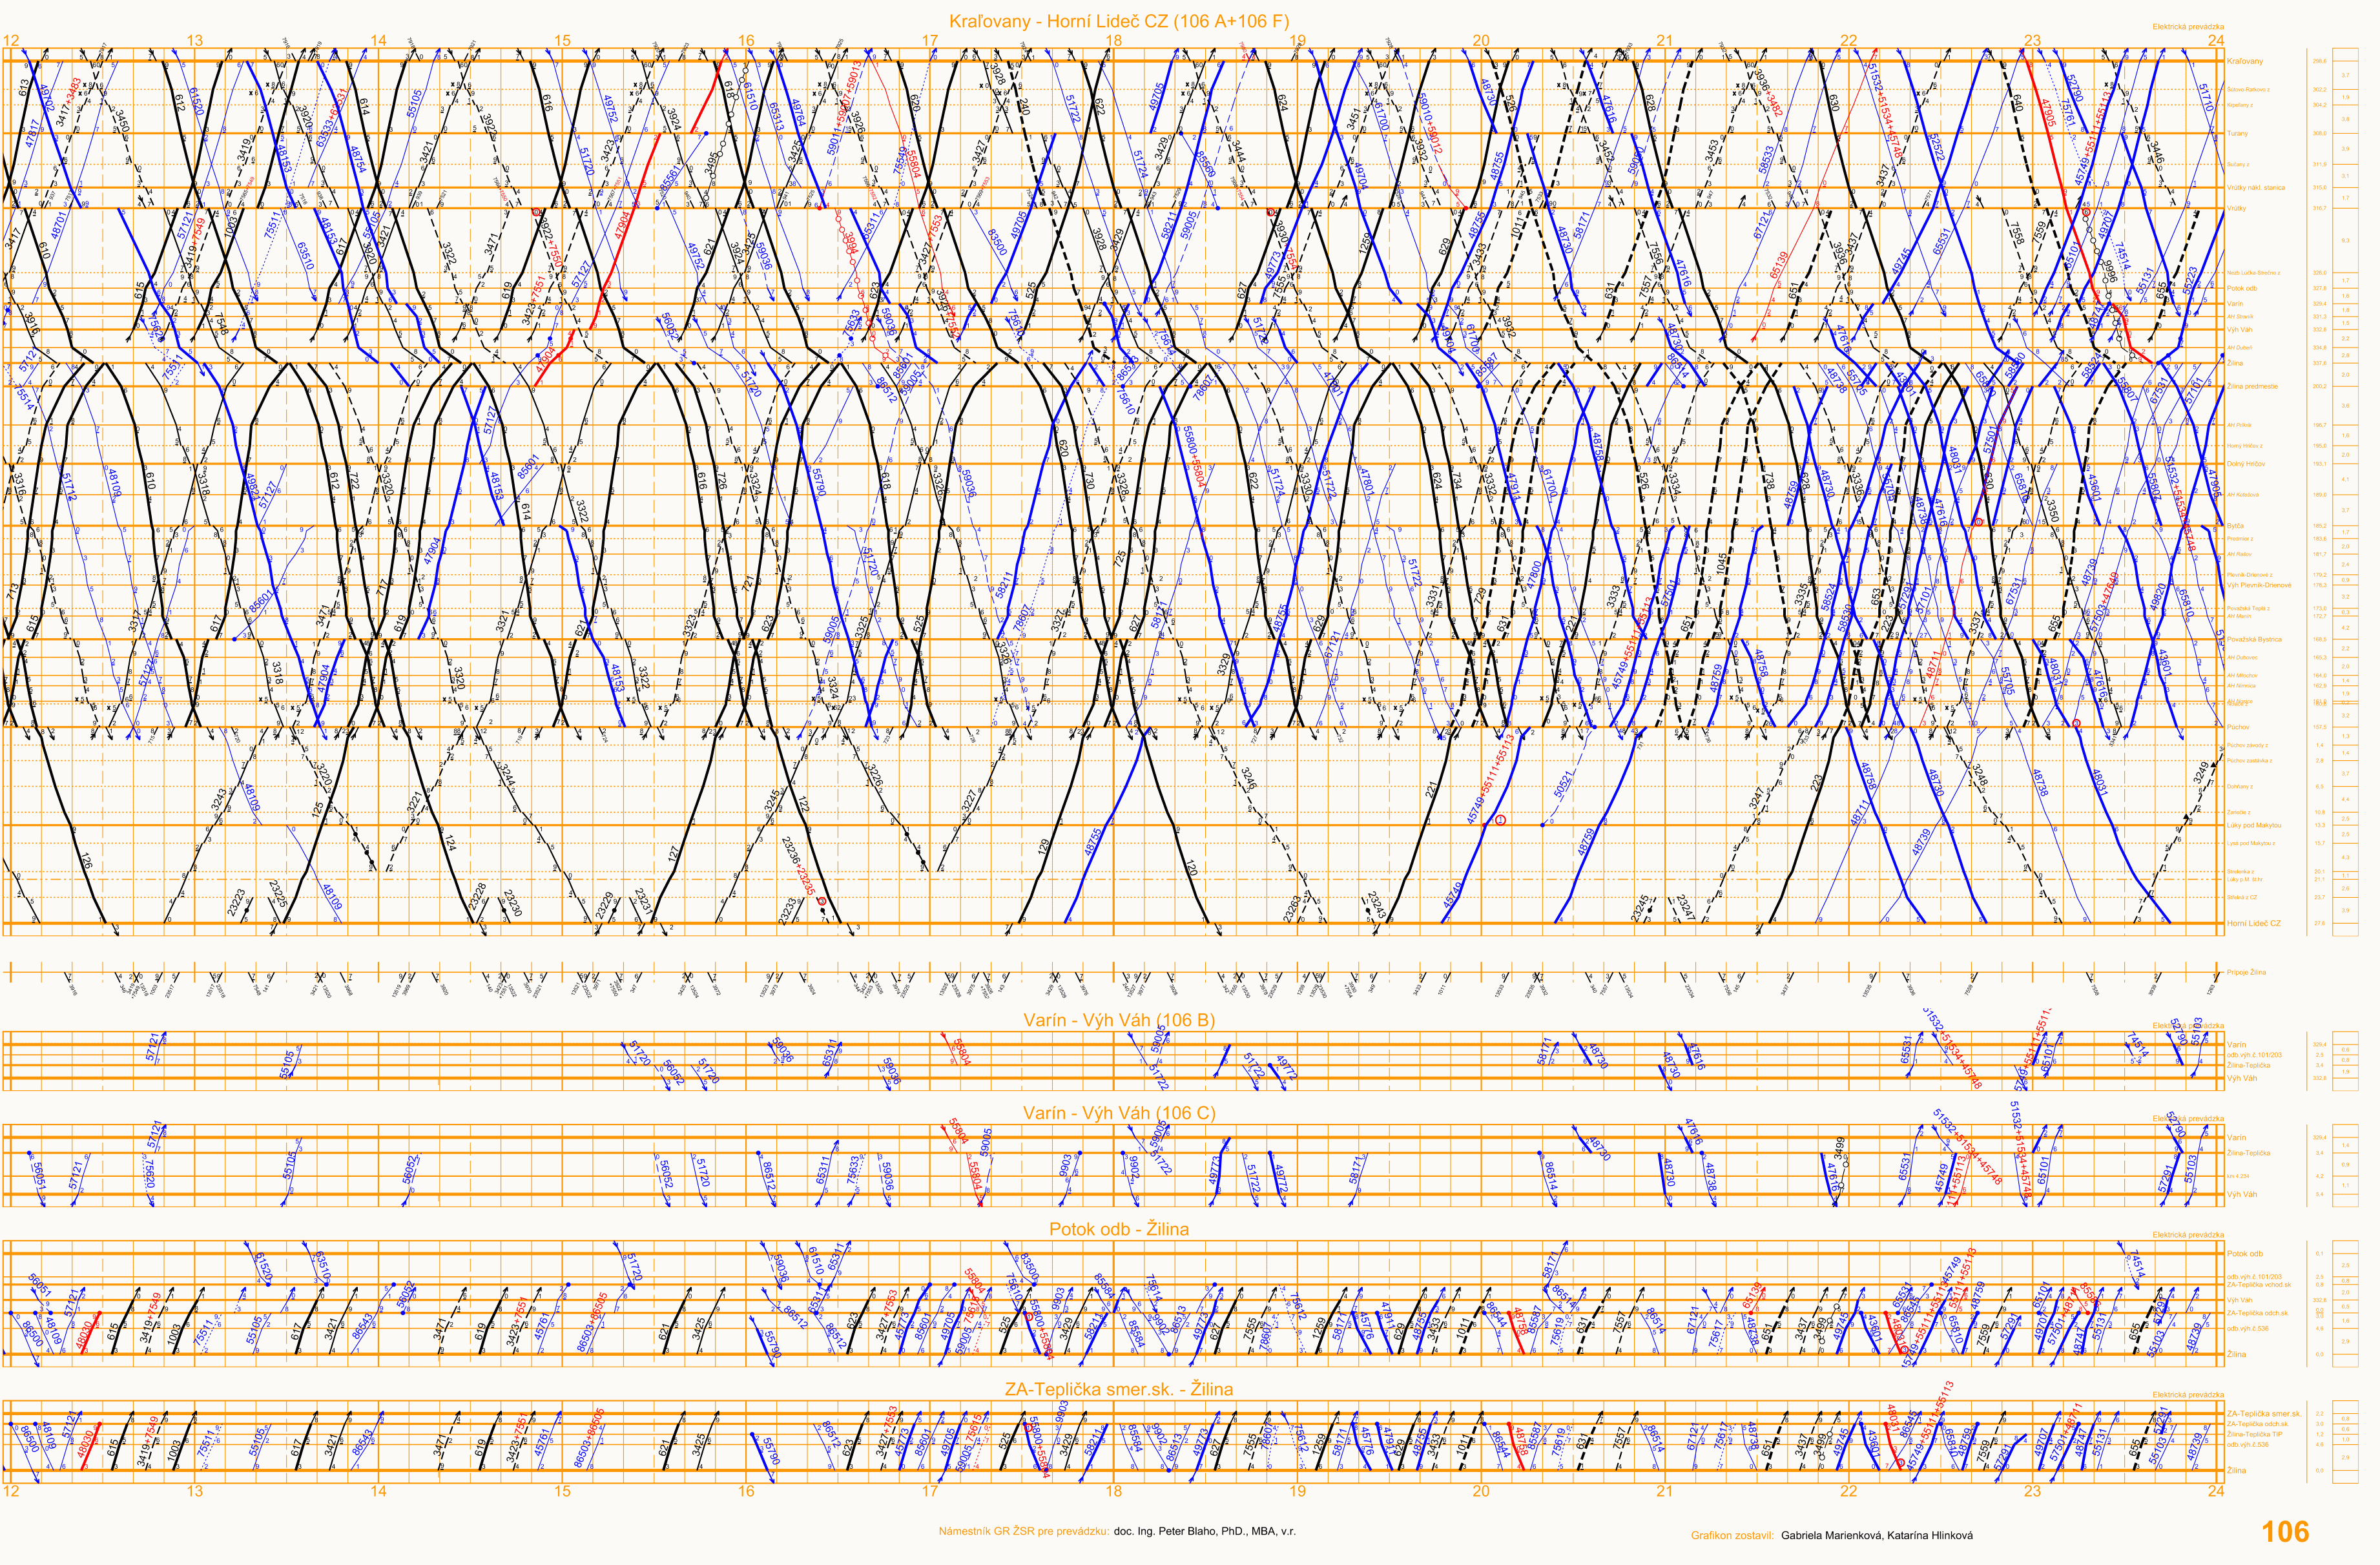Screen dimensions: 2380x1565
Task: Click the 'AH Stráník' label
Action: point(2240,317)
